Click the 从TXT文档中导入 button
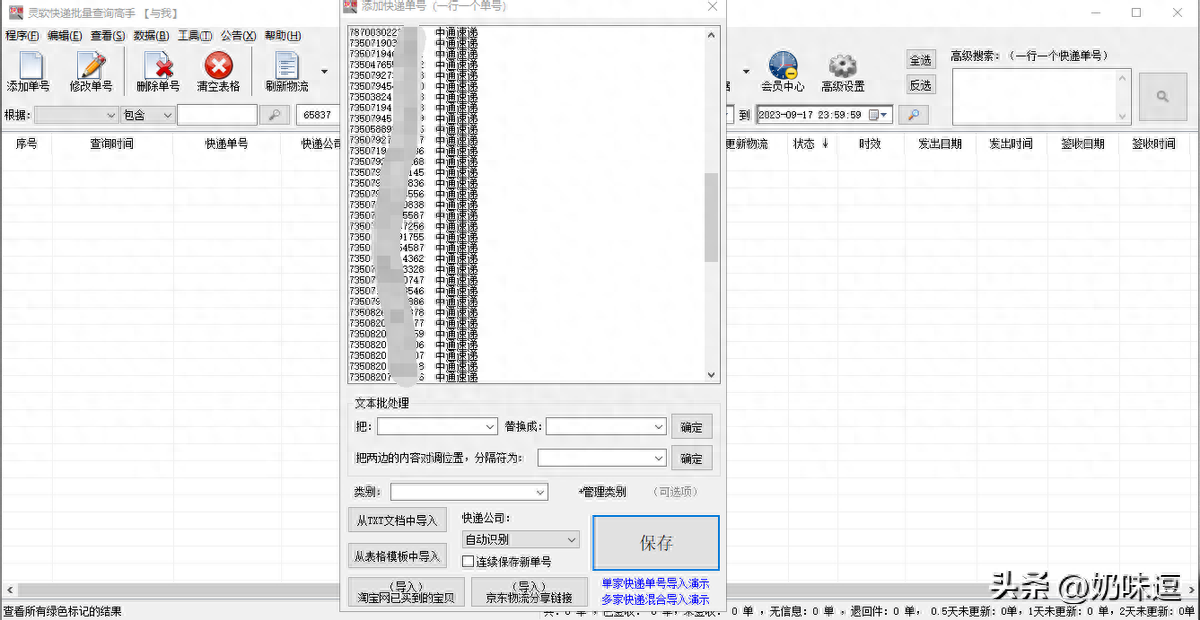Screen dimensions: 1200x620 pyautogui.click(x=397, y=521)
